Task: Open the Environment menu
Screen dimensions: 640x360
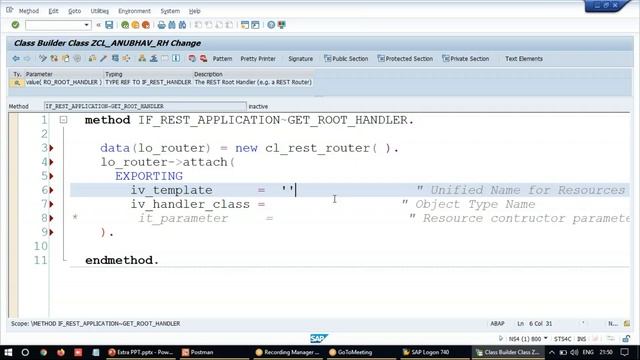Action: 134,11
